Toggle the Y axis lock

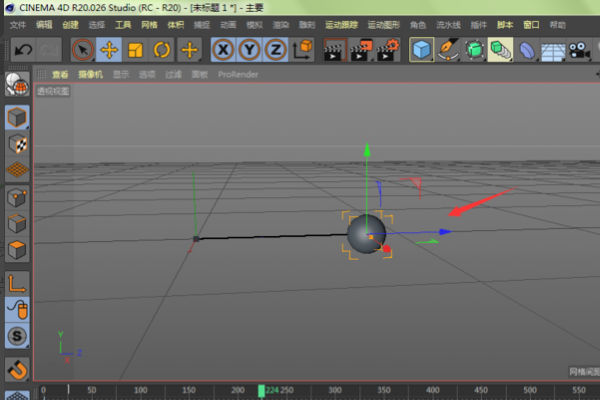point(249,49)
